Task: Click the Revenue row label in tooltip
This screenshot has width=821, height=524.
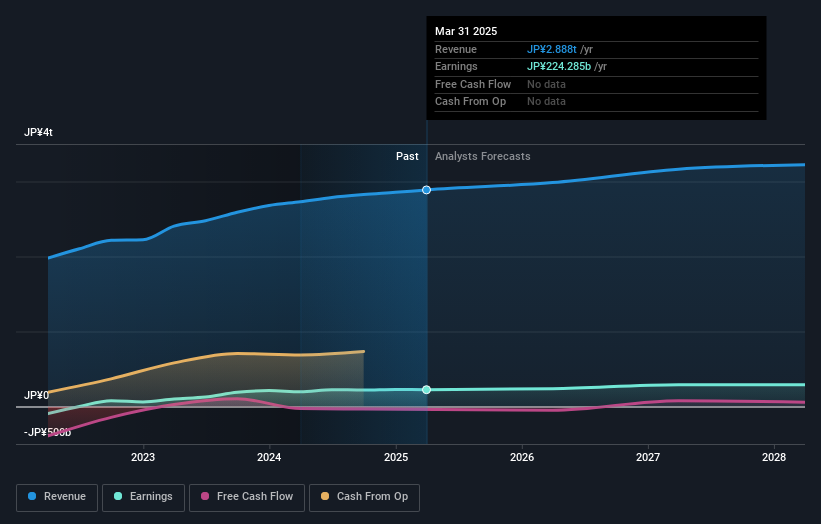Action: 456,49
